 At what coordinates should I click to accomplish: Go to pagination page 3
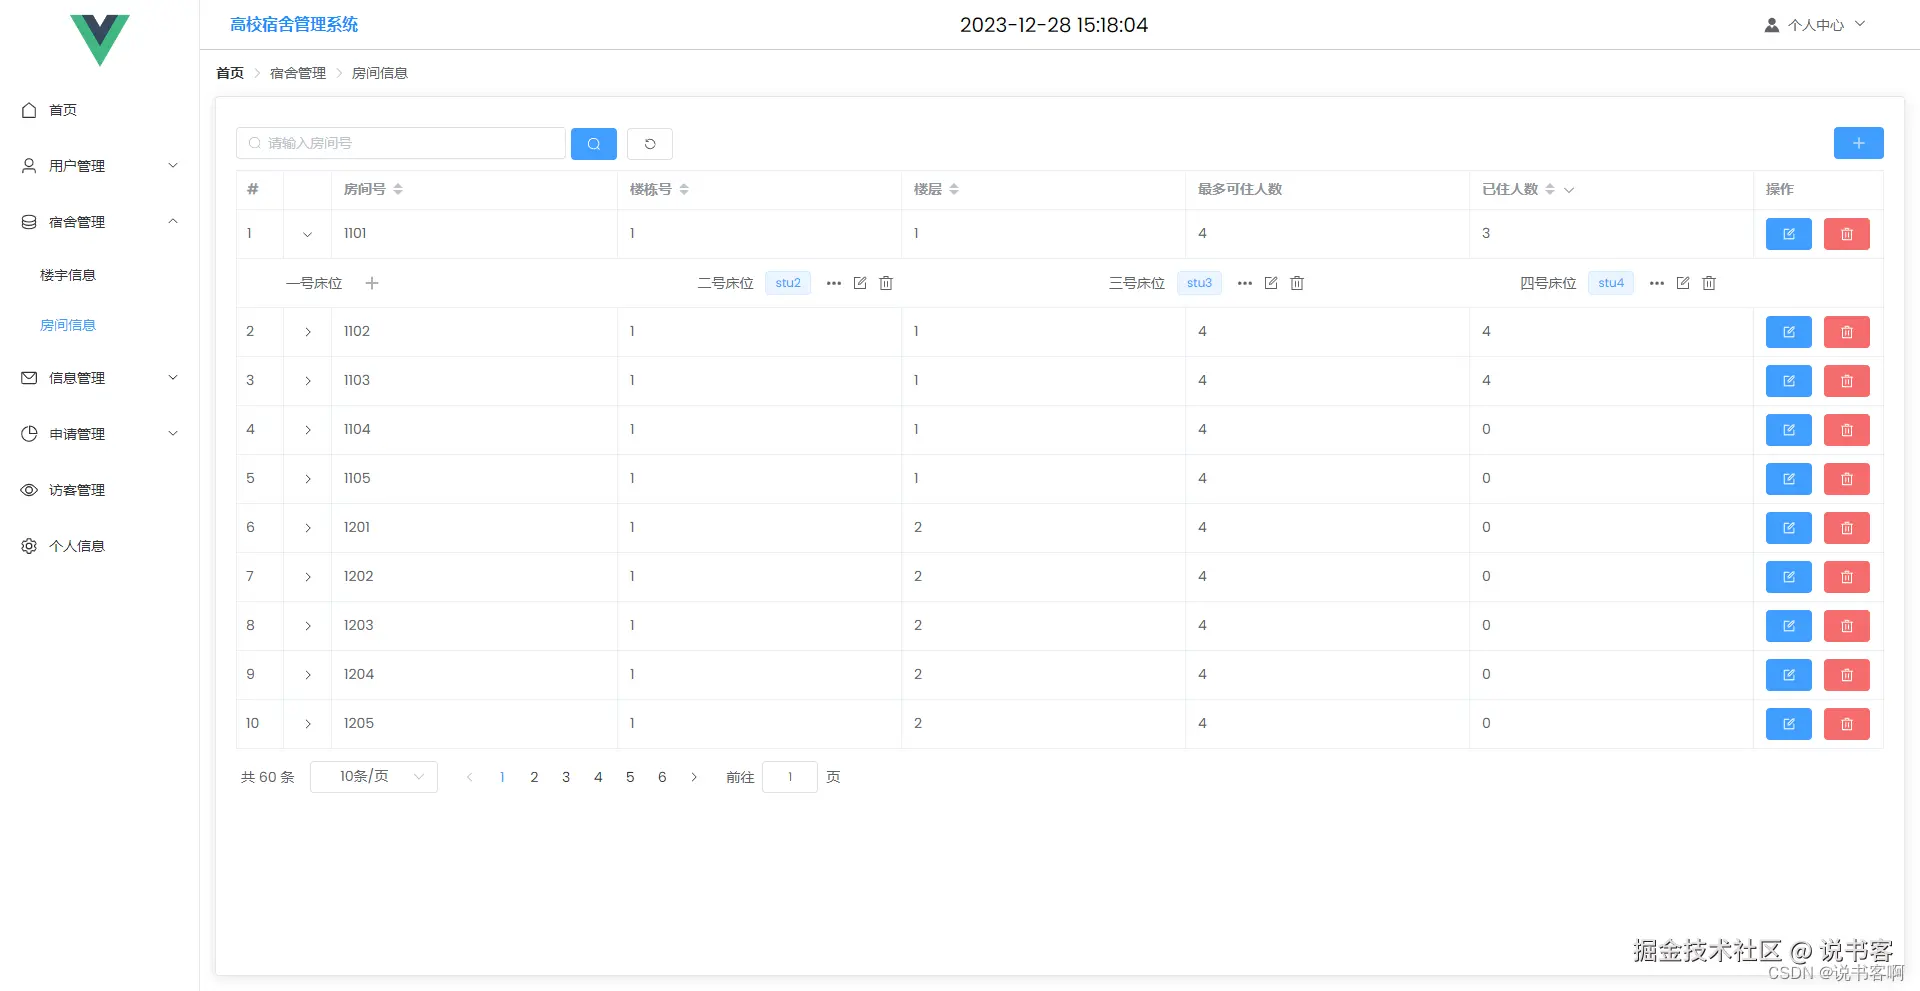click(x=566, y=777)
